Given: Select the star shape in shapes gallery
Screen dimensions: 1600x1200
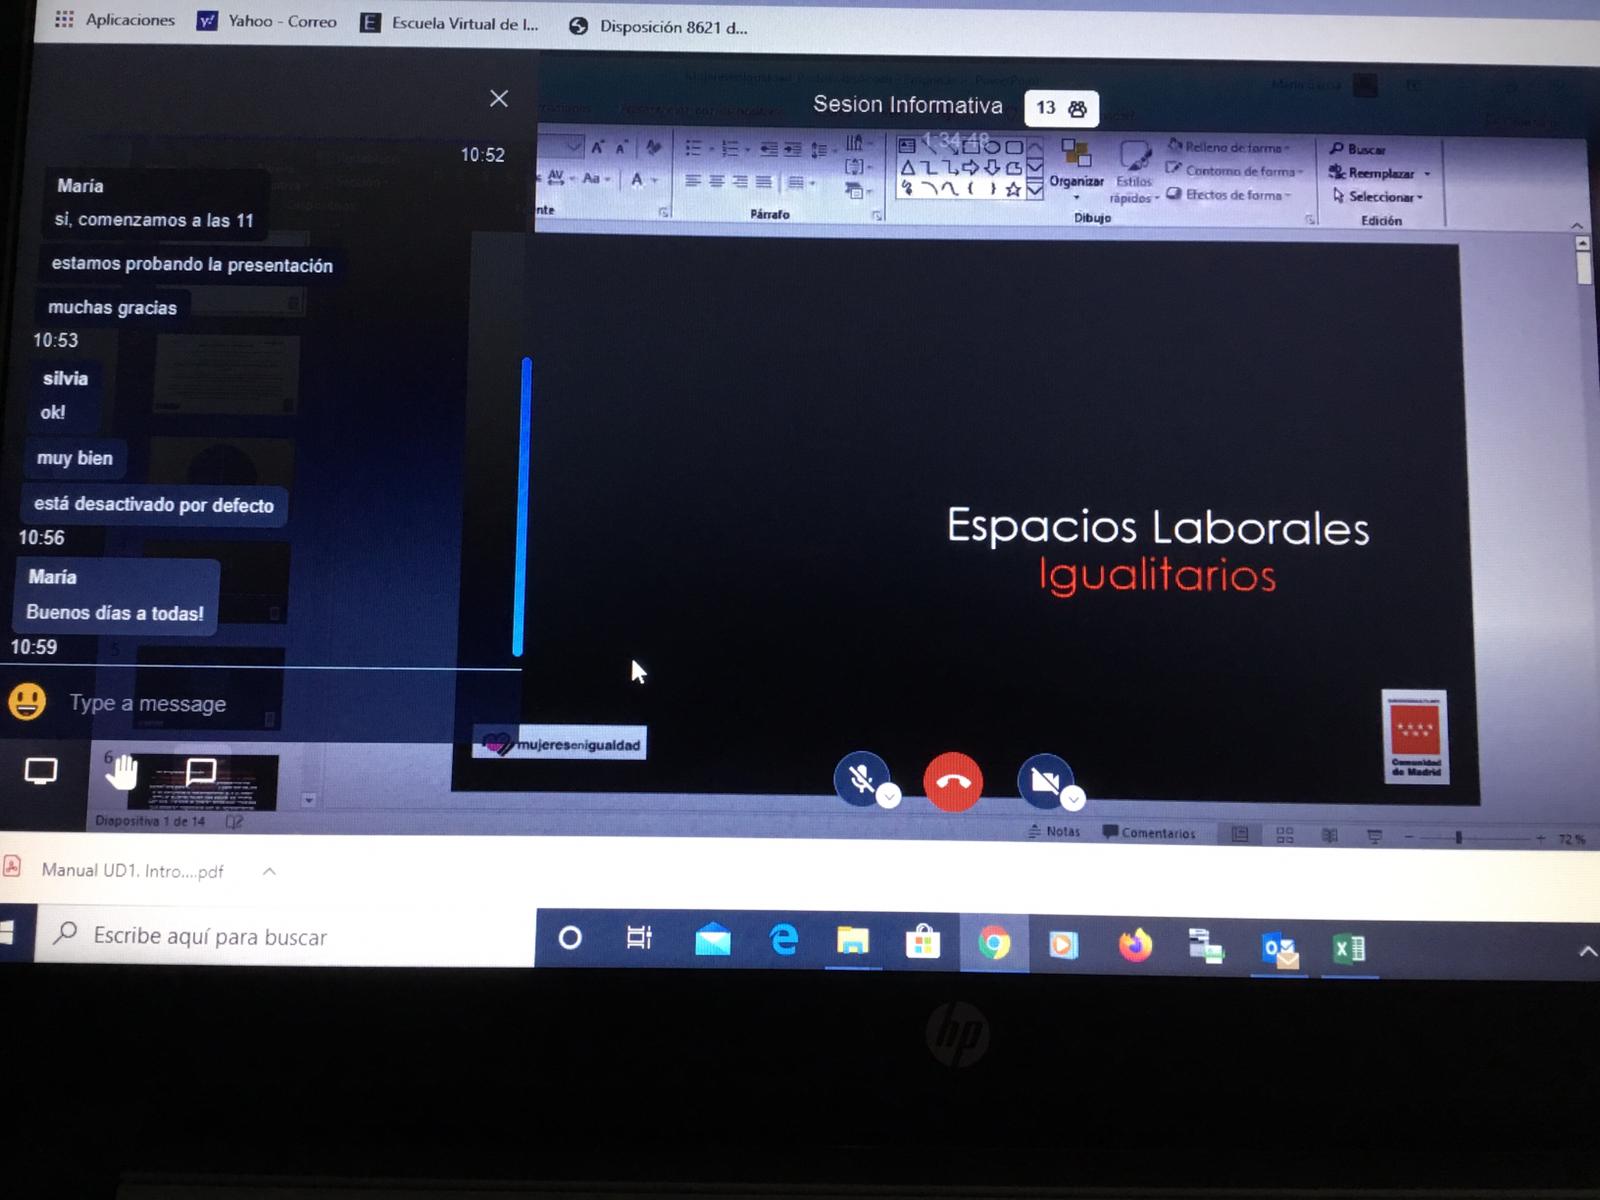Looking at the screenshot, I should [1012, 189].
